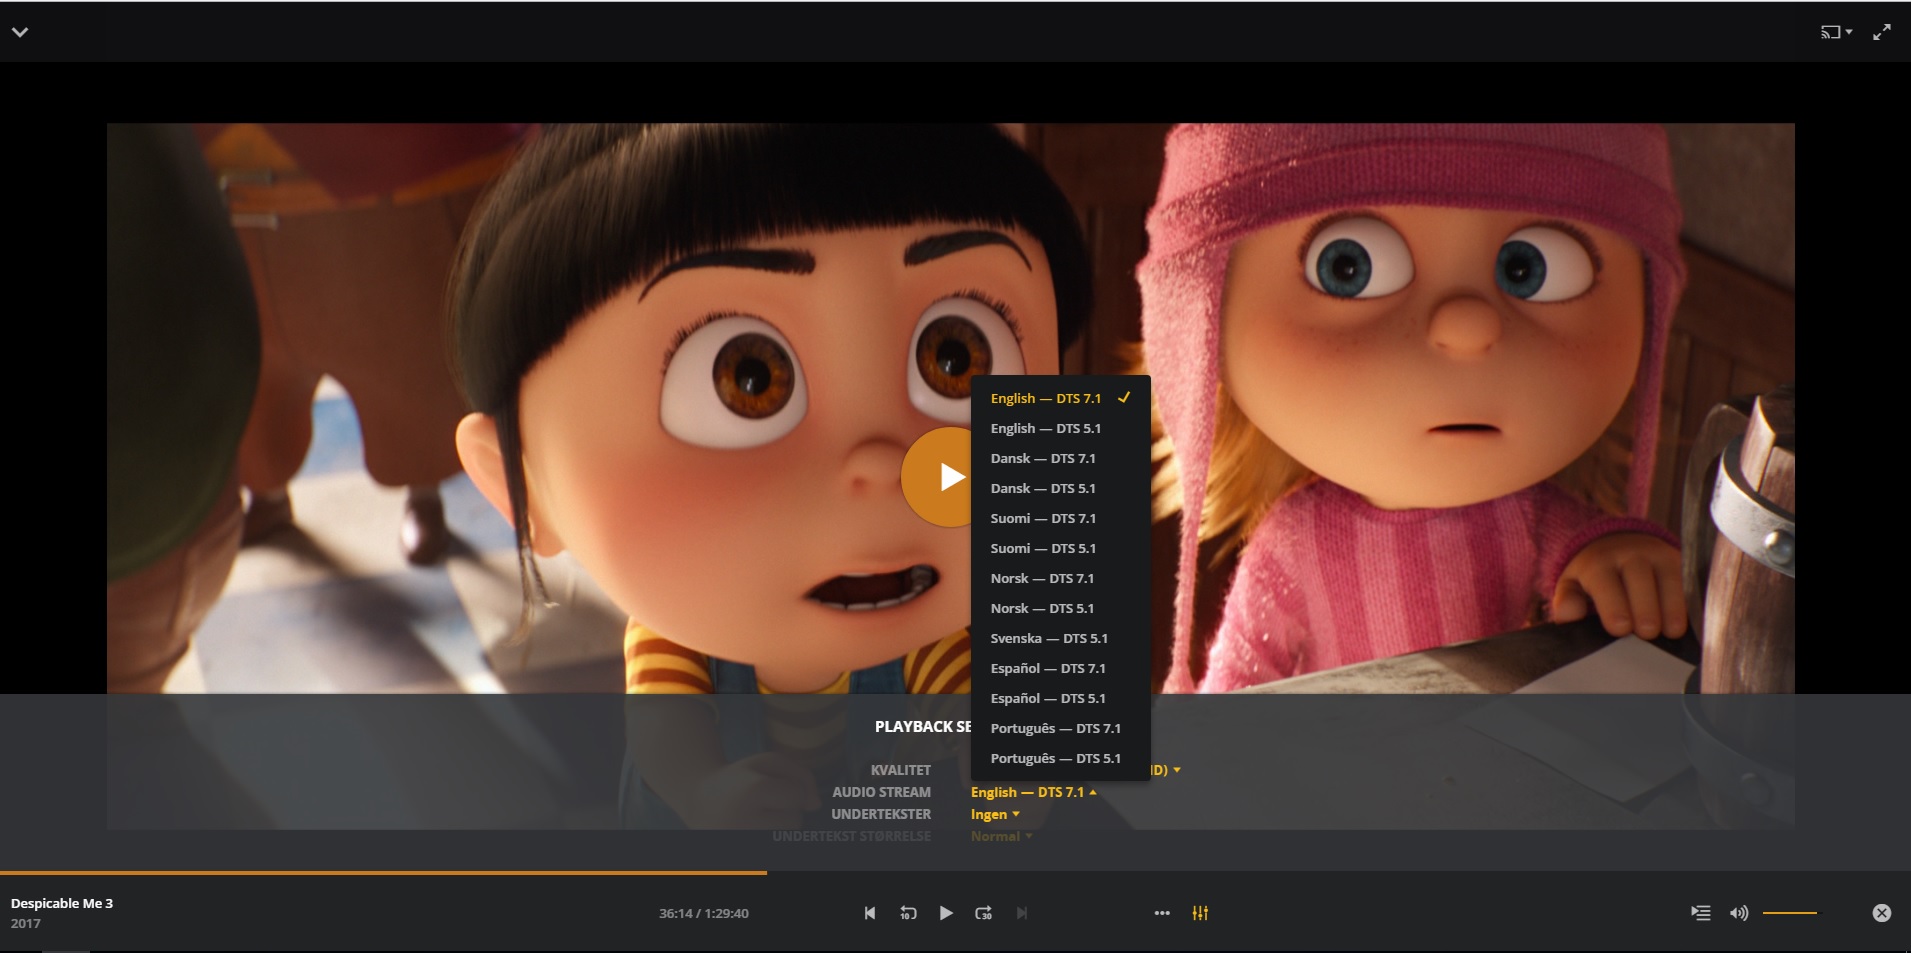Click the Despicable Me 3 title link

click(x=62, y=903)
